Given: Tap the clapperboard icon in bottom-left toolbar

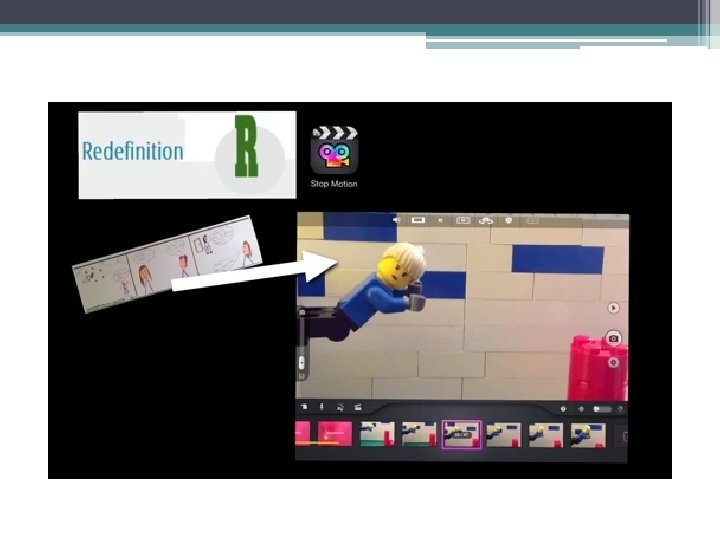Looking at the screenshot, I should tap(358, 407).
